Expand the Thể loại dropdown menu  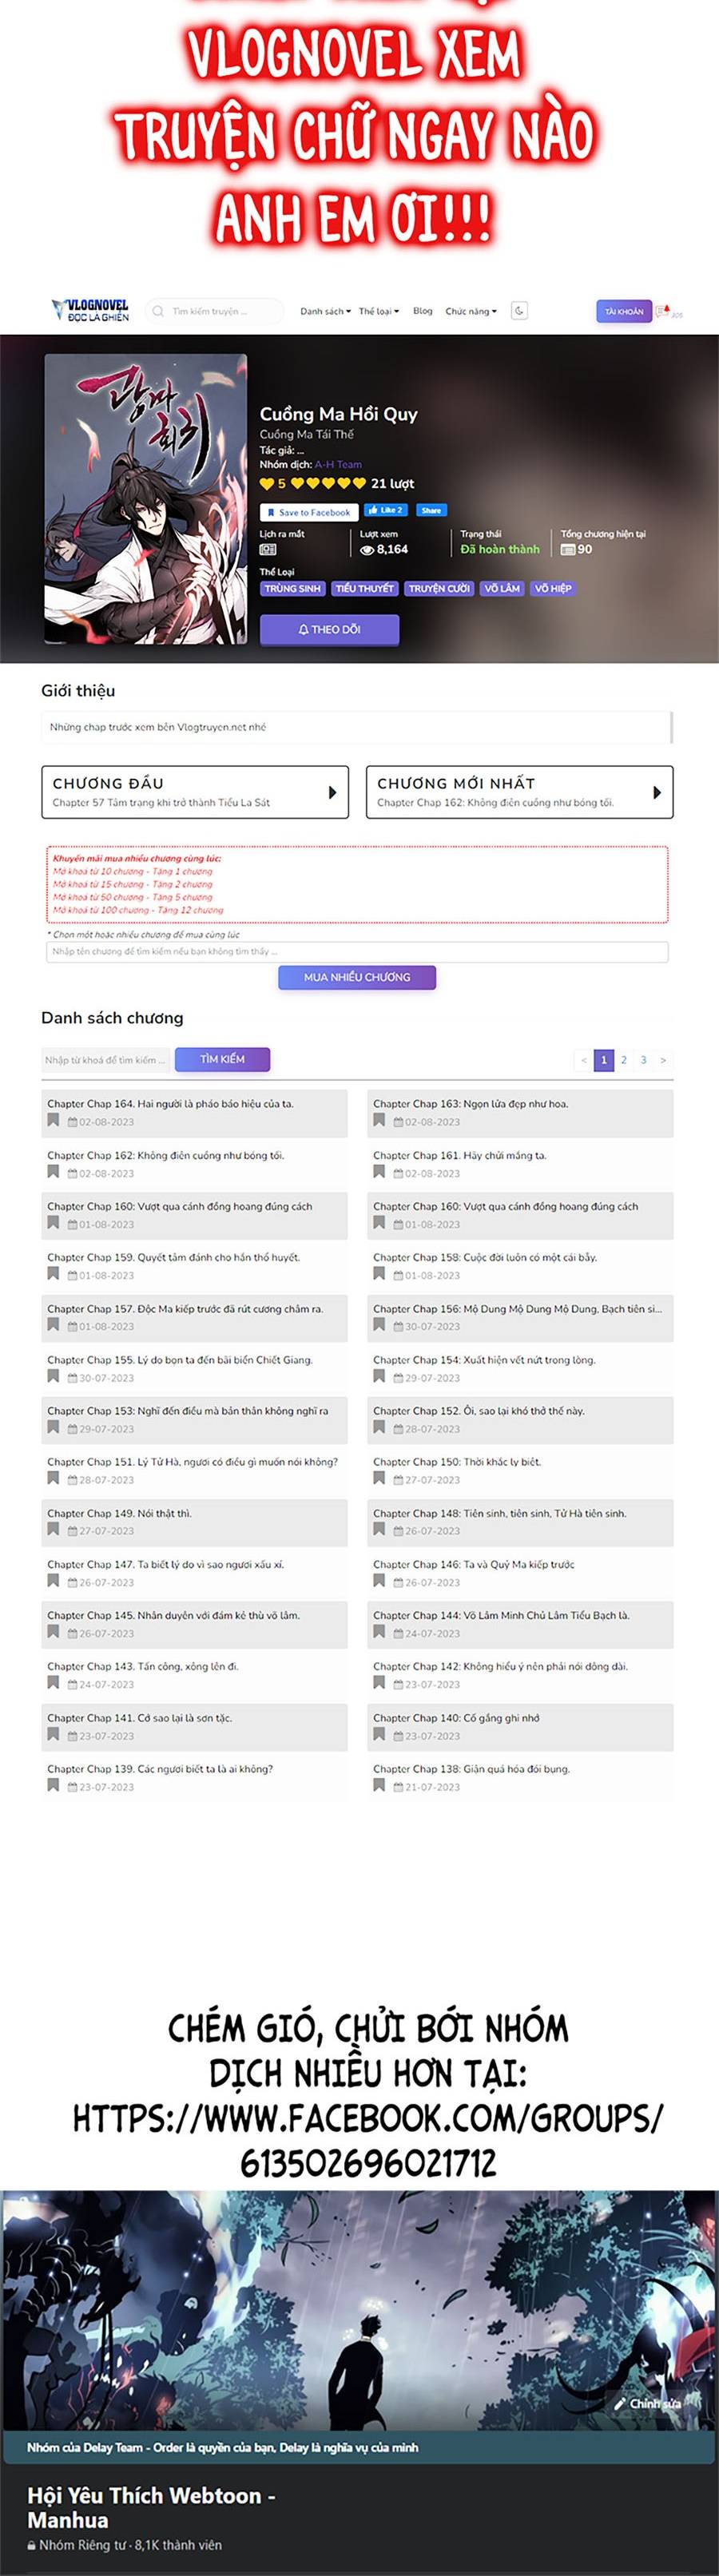point(379,311)
